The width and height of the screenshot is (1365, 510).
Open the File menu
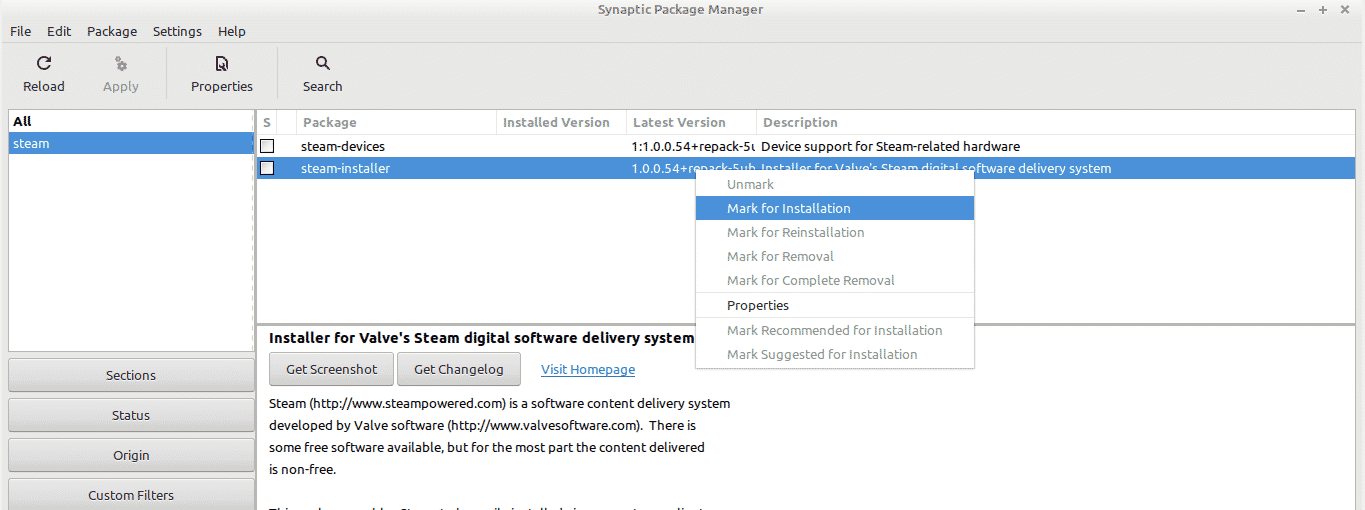20,31
